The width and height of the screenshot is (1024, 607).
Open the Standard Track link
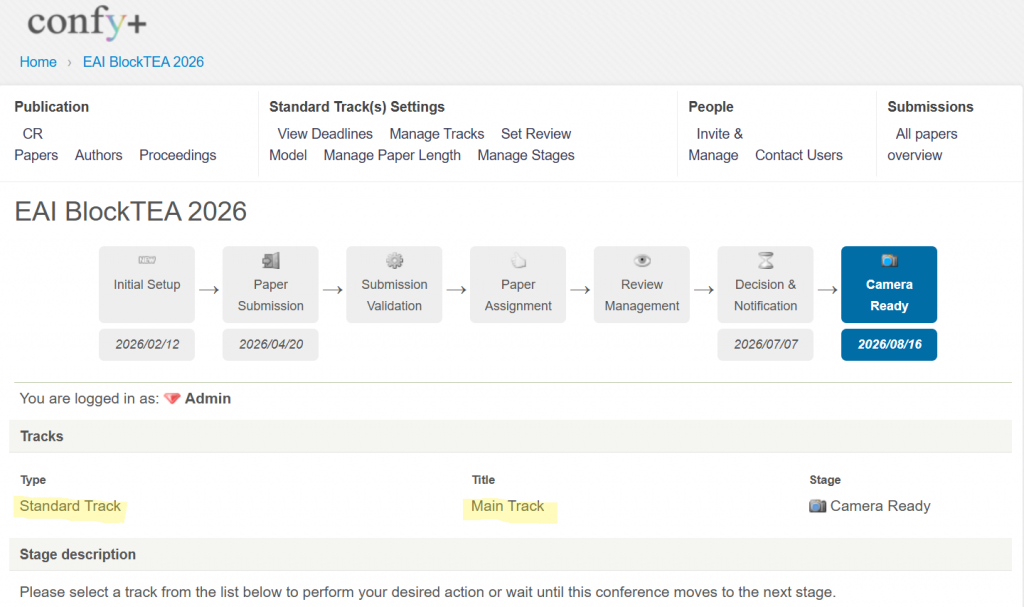pyautogui.click(x=70, y=506)
